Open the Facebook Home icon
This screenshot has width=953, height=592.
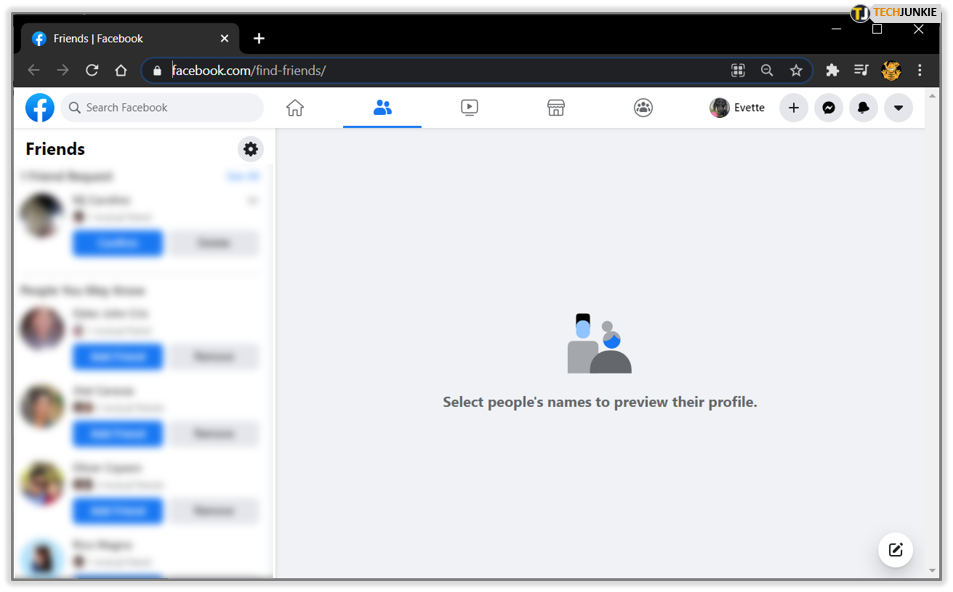tap(294, 107)
